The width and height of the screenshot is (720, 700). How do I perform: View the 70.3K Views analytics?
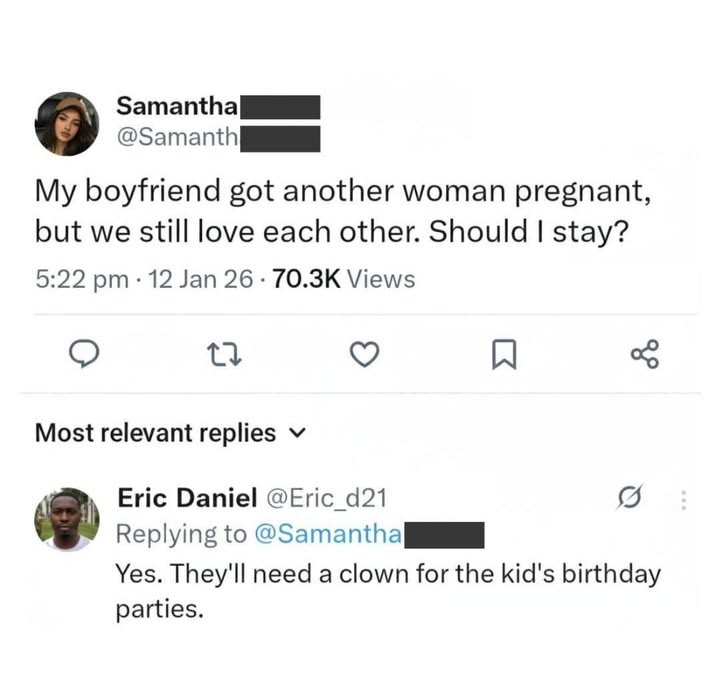coord(342,279)
